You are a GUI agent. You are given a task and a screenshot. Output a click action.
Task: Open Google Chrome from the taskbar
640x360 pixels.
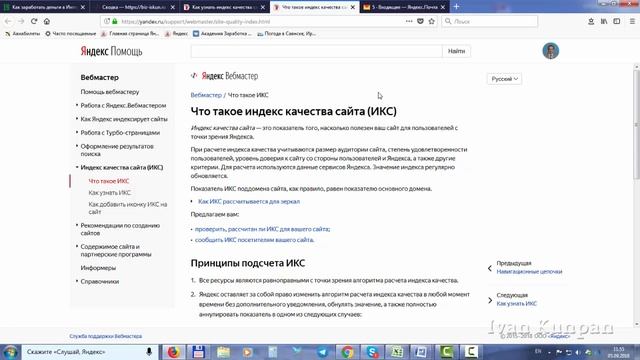pos(347,352)
